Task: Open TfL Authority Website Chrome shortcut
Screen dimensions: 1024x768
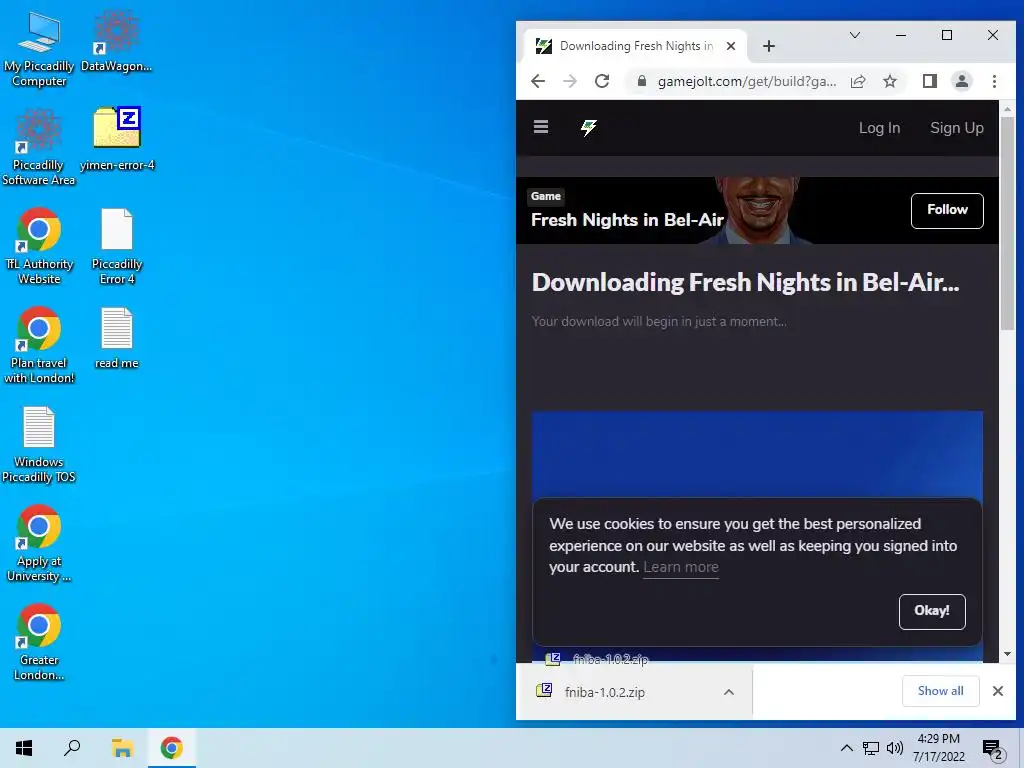Action: tap(39, 247)
